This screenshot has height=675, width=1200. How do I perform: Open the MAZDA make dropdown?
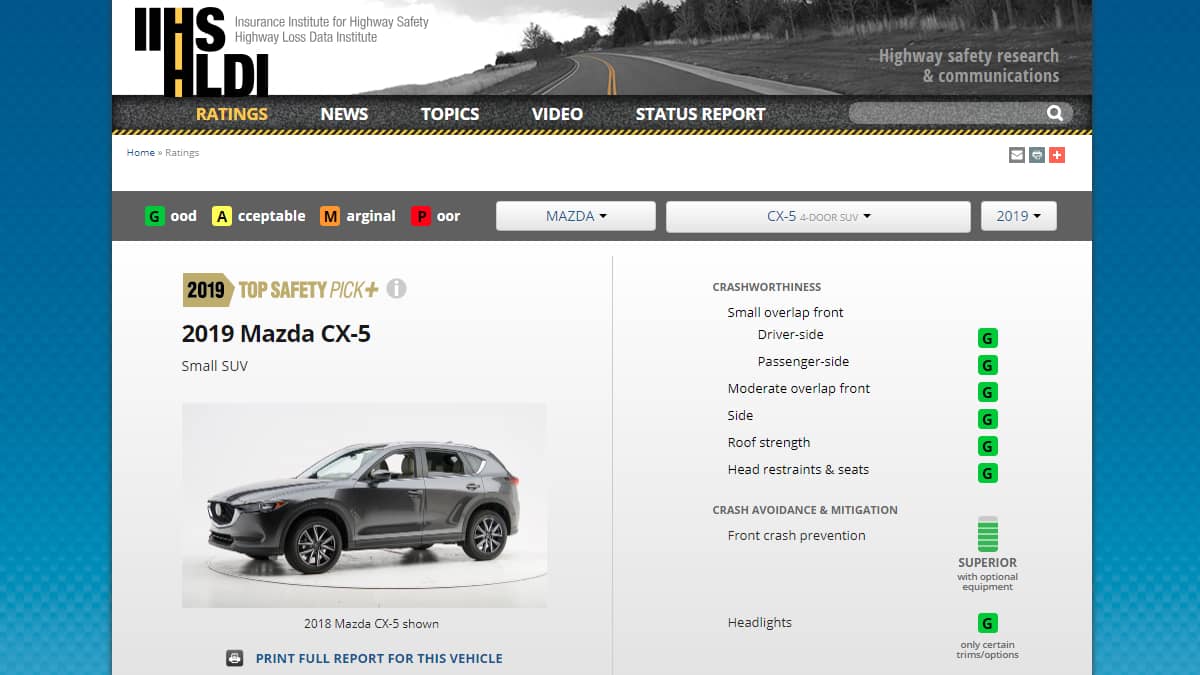[576, 216]
